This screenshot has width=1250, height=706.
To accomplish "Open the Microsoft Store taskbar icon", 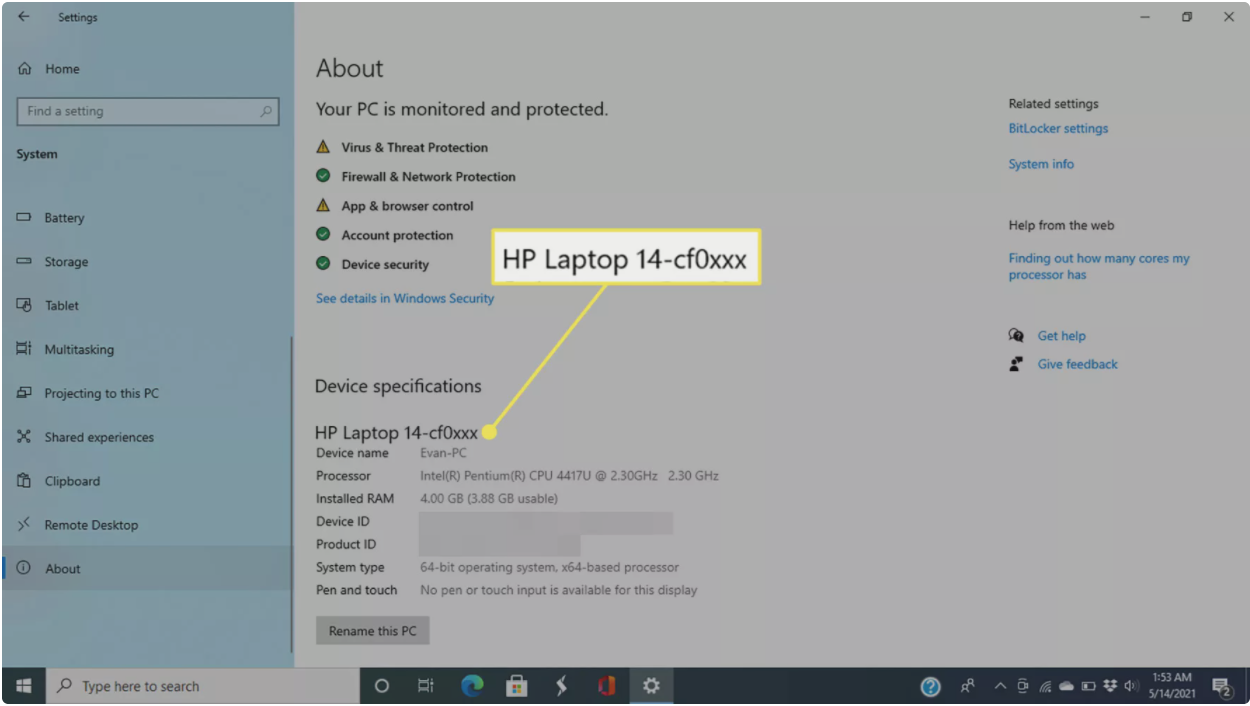I will pyautogui.click(x=515, y=686).
